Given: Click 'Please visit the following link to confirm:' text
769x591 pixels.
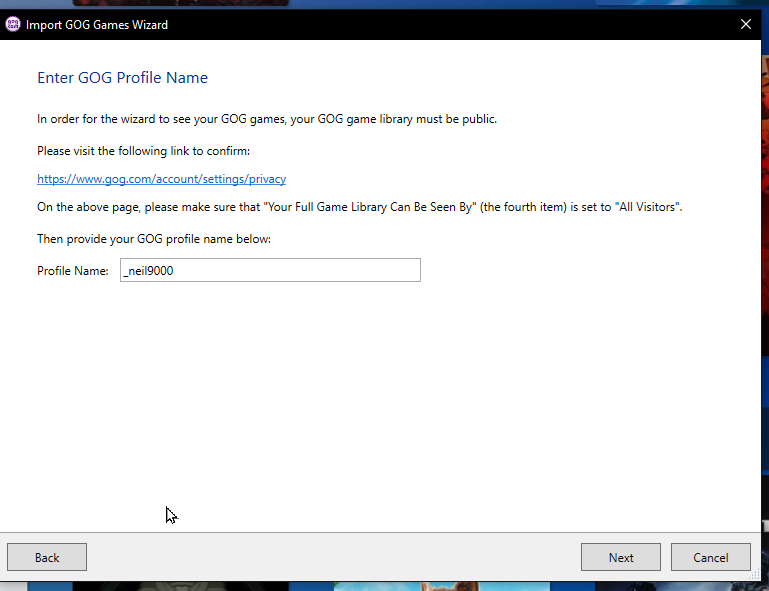Looking at the screenshot, I should (x=144, y=151).
